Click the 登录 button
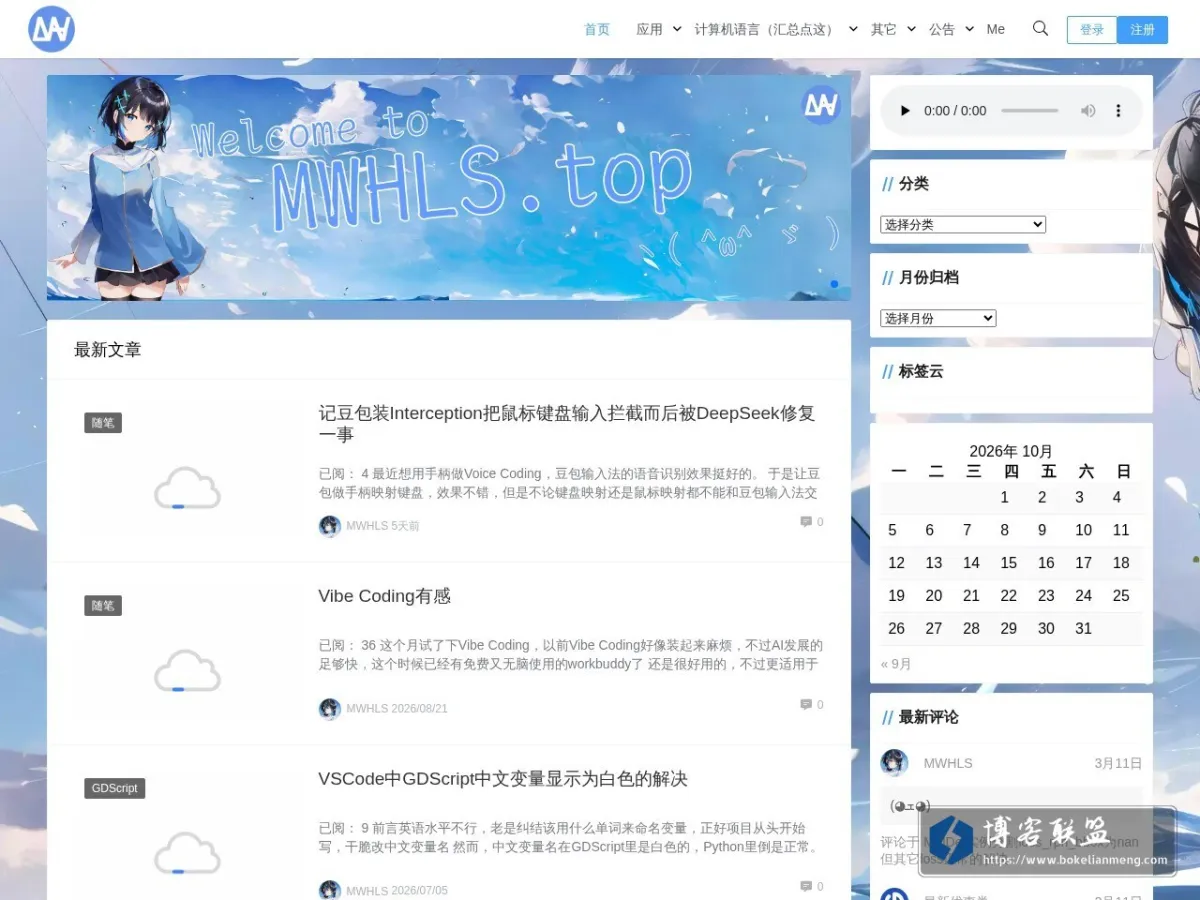This screenshot has height=900, width=1200. click(x=1092, y=30)
